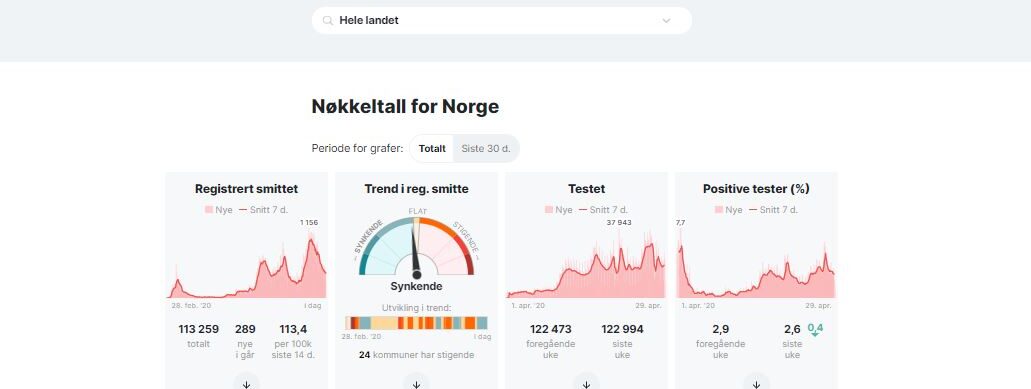Select Totalt graph period

click(x=432, y=149)
